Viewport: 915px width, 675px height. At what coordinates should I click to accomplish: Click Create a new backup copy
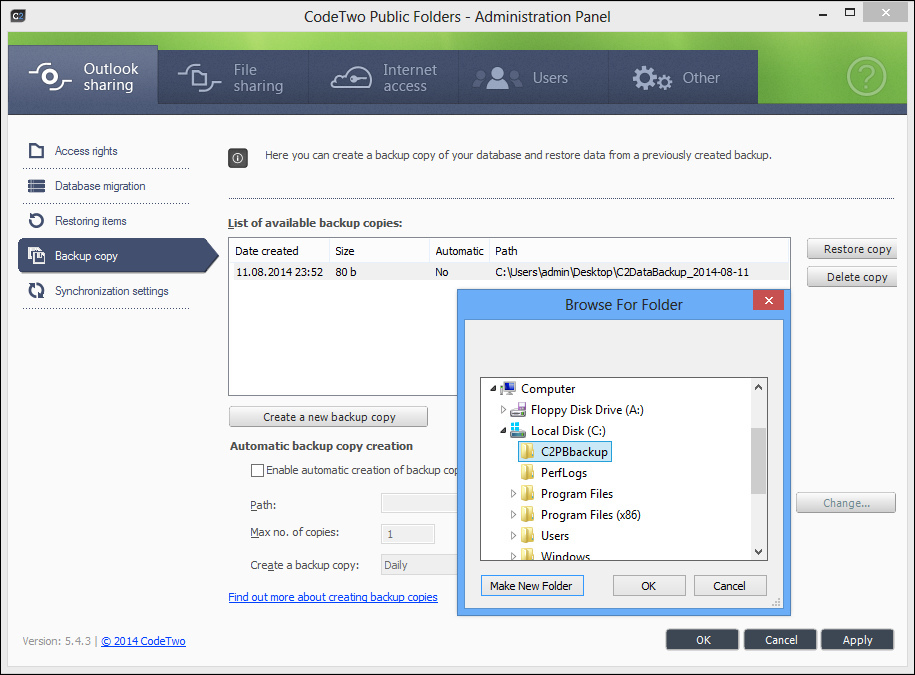click(329, 417)
